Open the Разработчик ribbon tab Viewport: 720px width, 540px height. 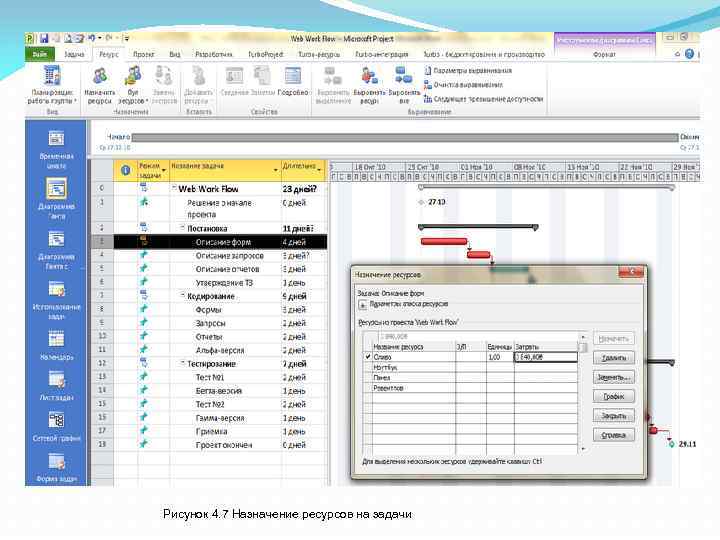coord(214,54)
